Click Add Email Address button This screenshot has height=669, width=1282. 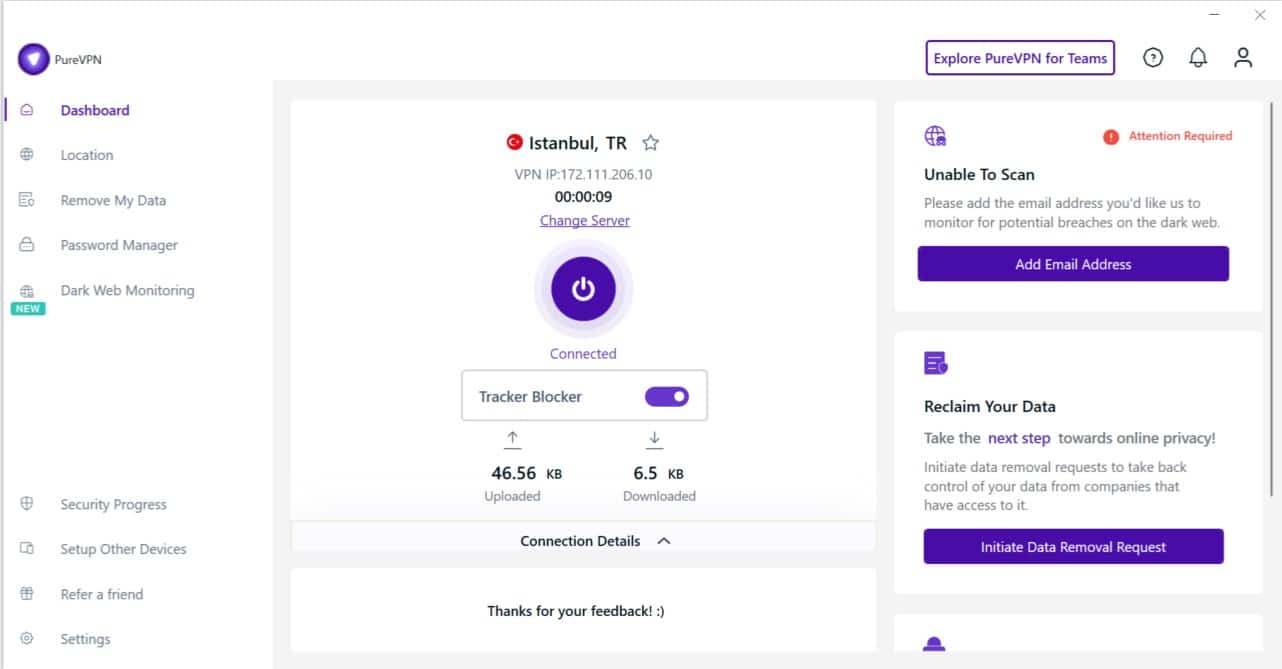[x=1073, y=264]
